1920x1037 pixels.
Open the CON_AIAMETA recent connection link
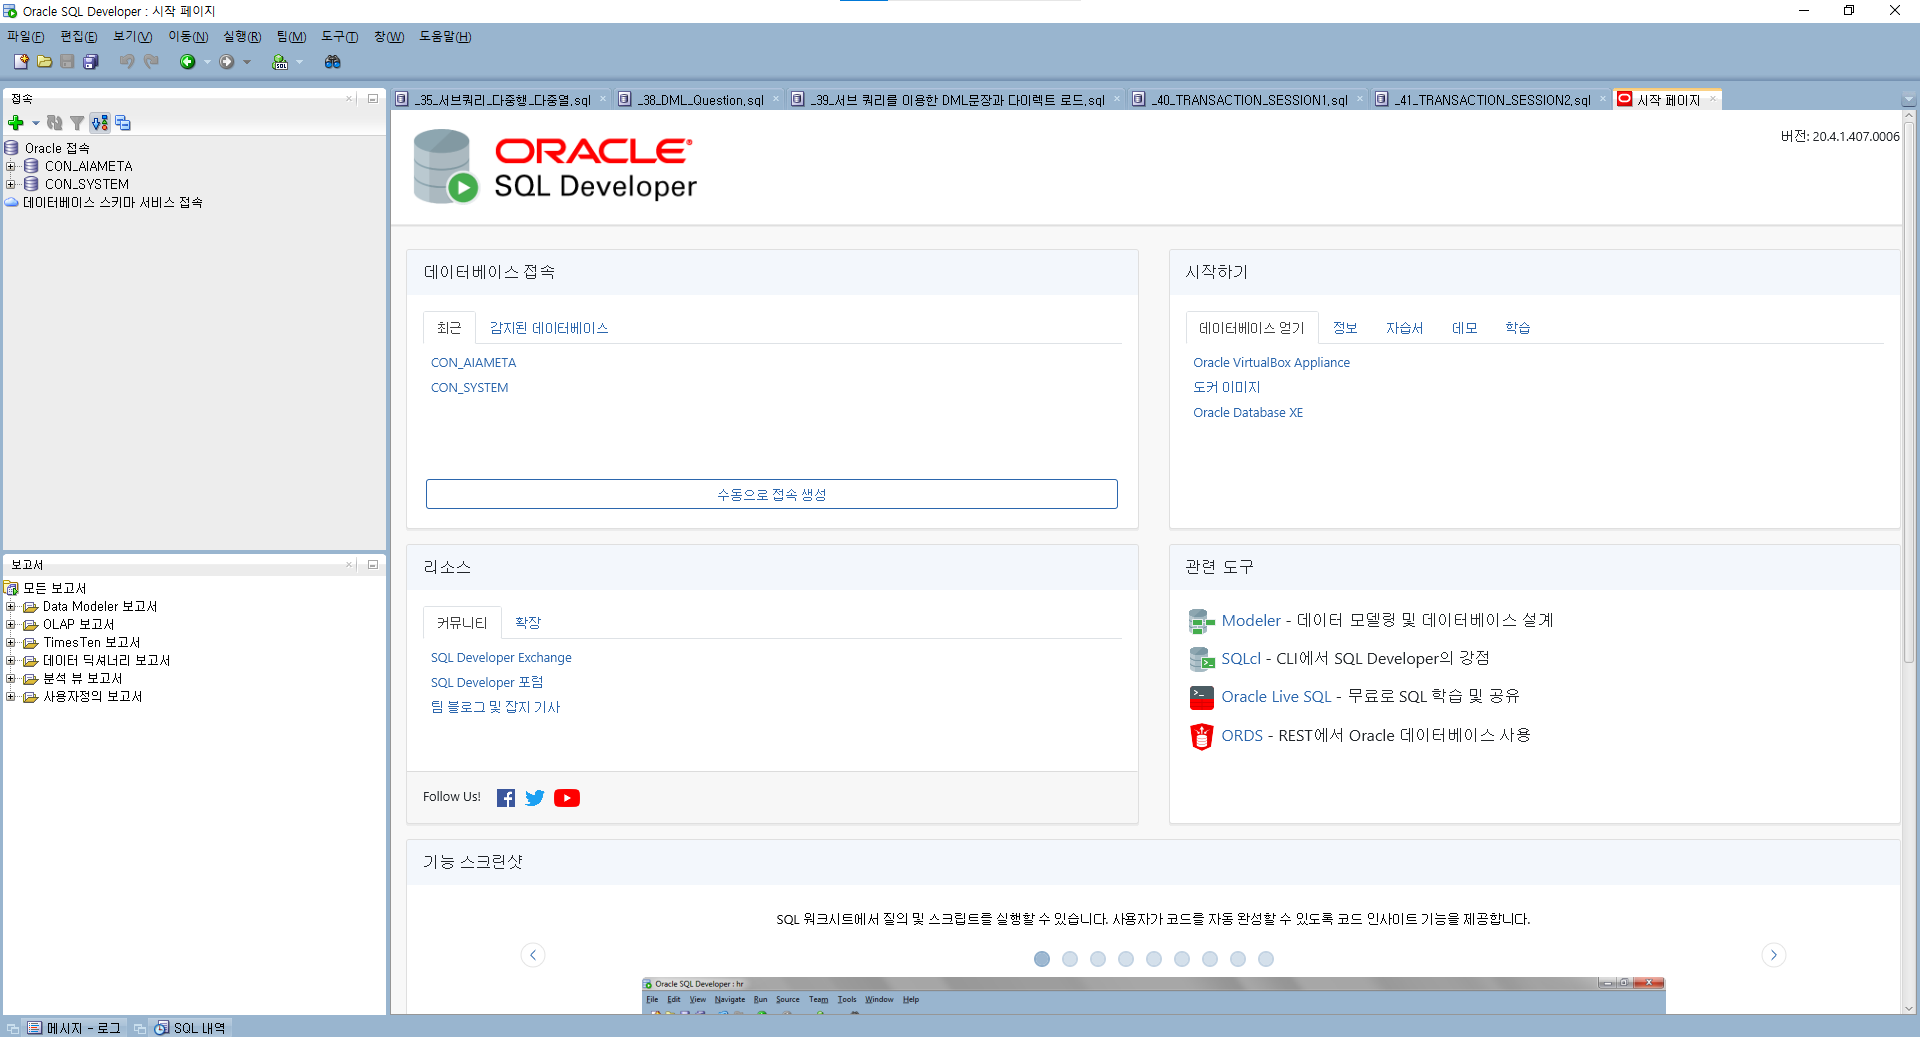473,363
